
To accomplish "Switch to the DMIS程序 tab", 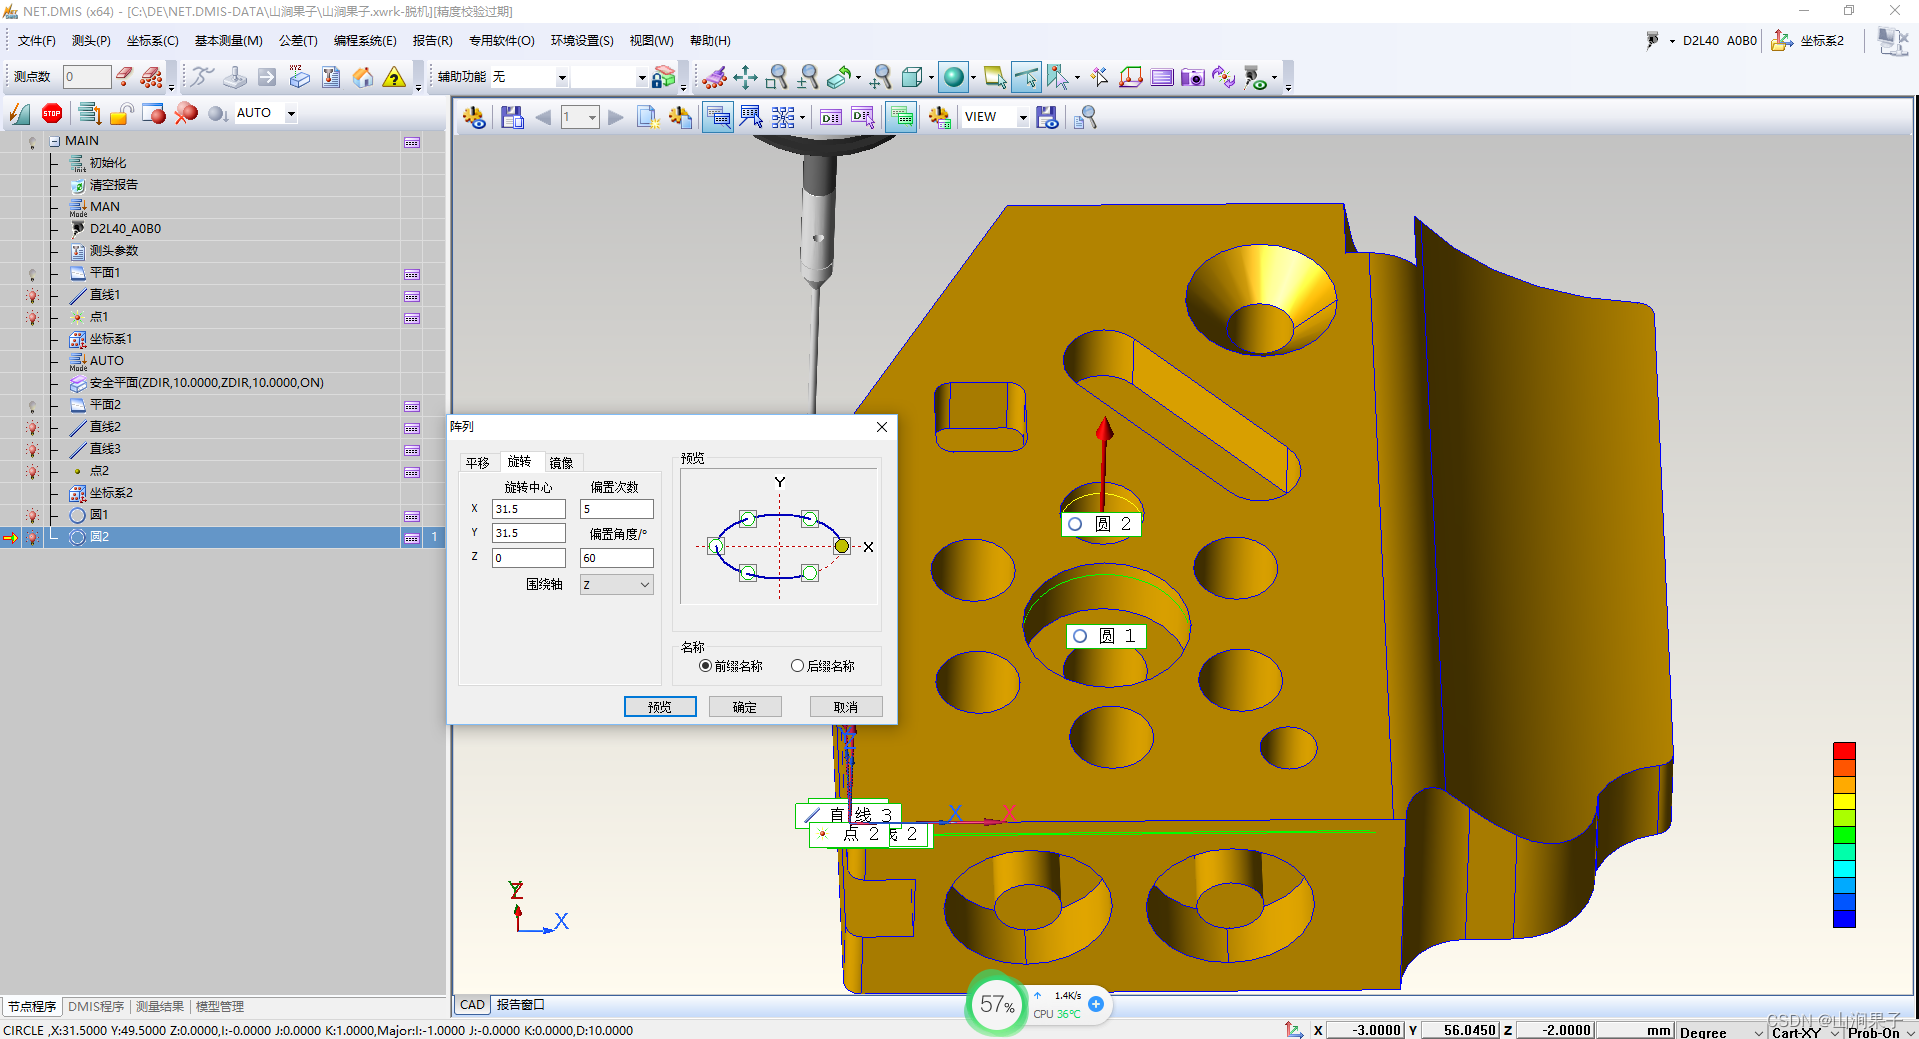I will tap(96, 1007).
